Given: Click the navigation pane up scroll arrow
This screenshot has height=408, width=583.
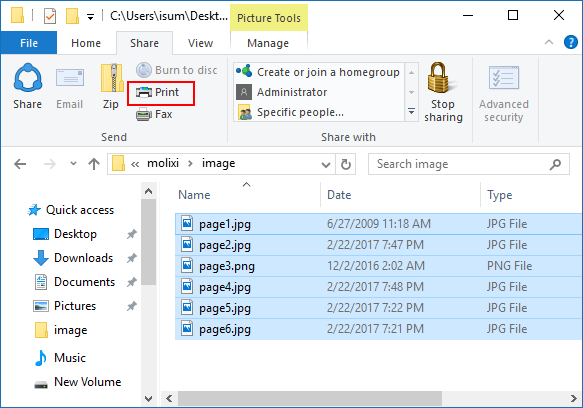Looking at the screenshot, I should tap(148, 191).
